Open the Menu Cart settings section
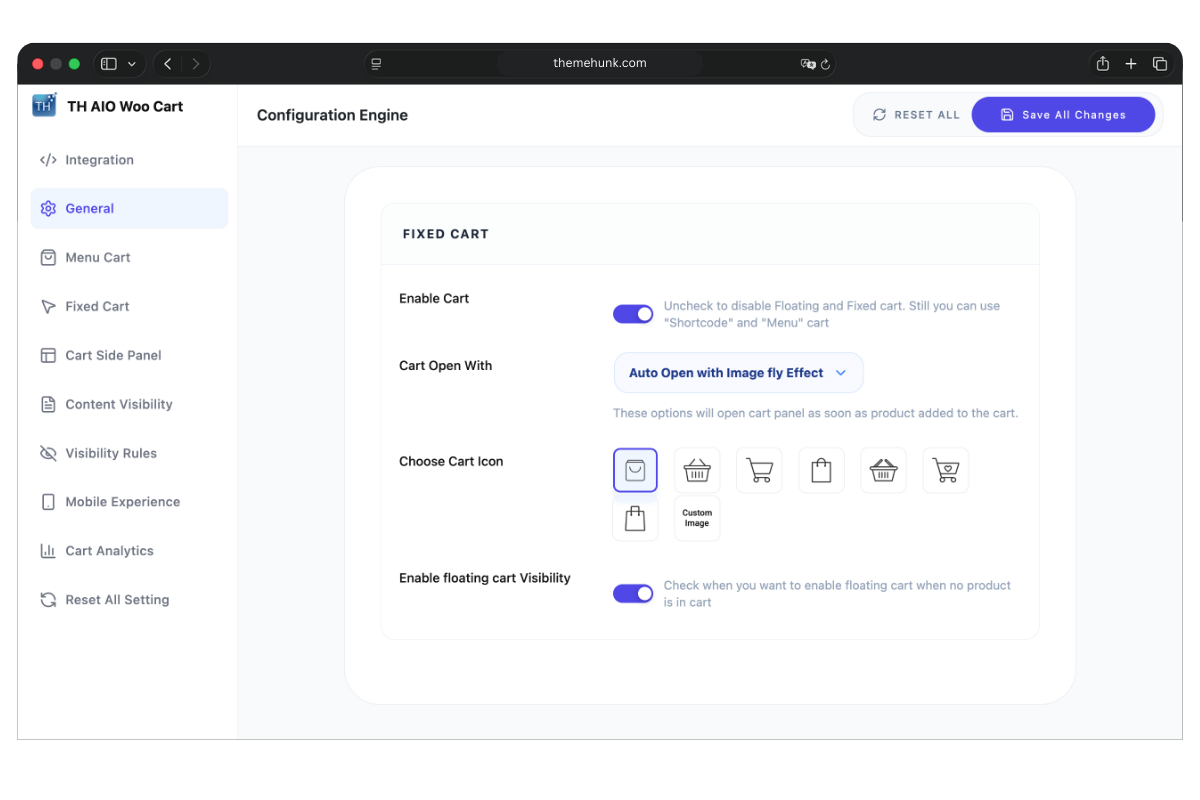Image resolution: width=1200 pixels, height=800 pixels. [x=98, y=258]
